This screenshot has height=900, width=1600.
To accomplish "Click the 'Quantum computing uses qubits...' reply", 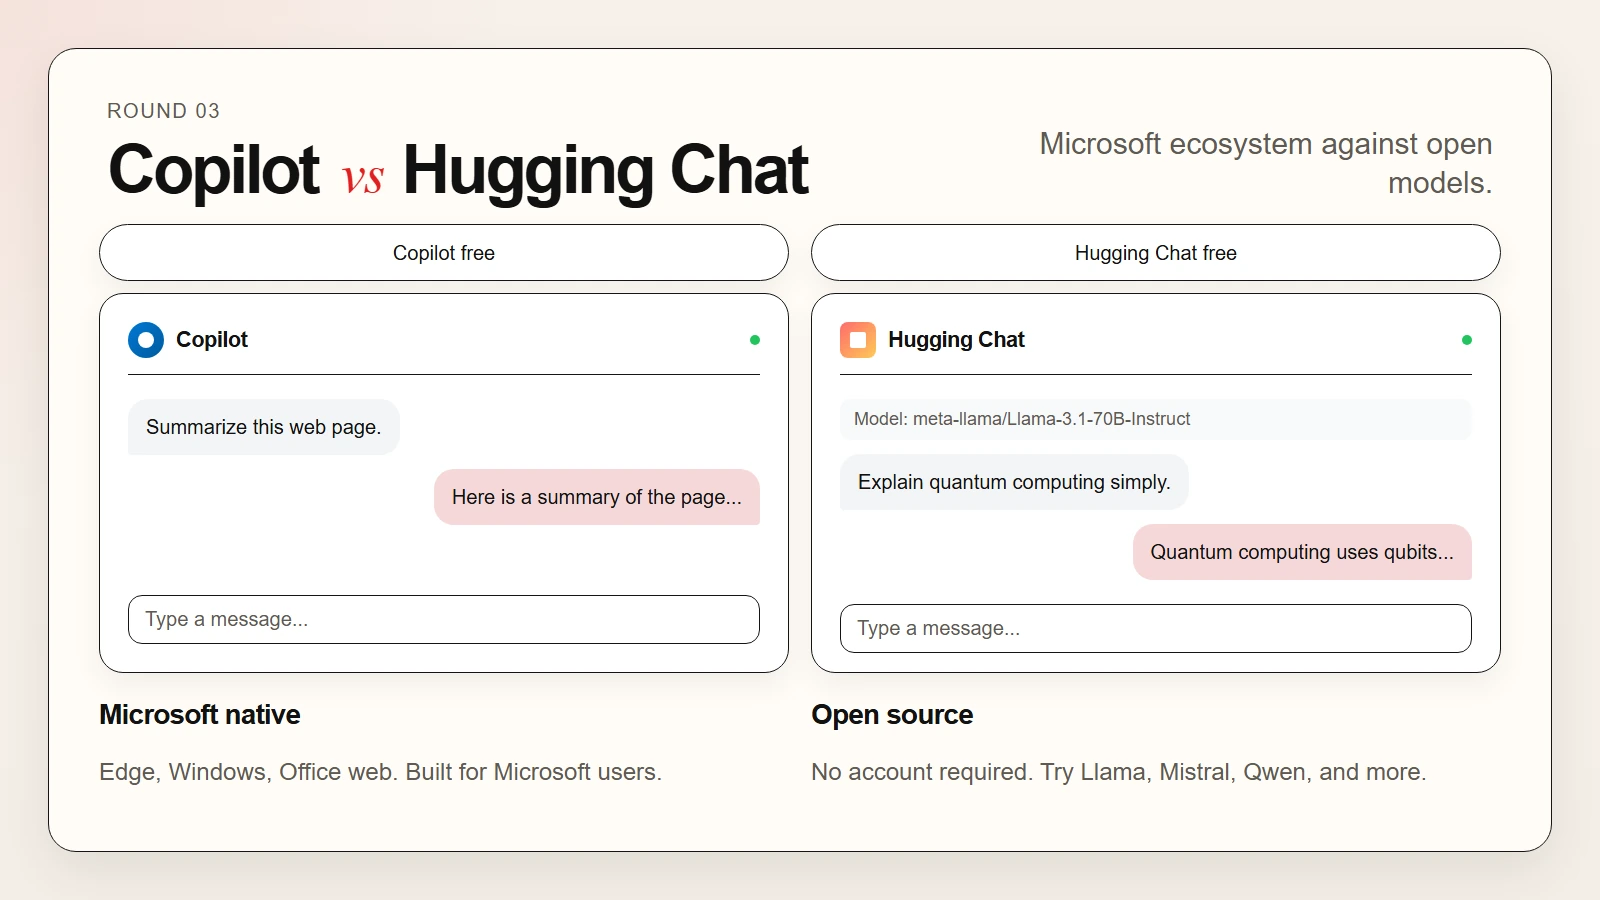I will (1302, 552).
